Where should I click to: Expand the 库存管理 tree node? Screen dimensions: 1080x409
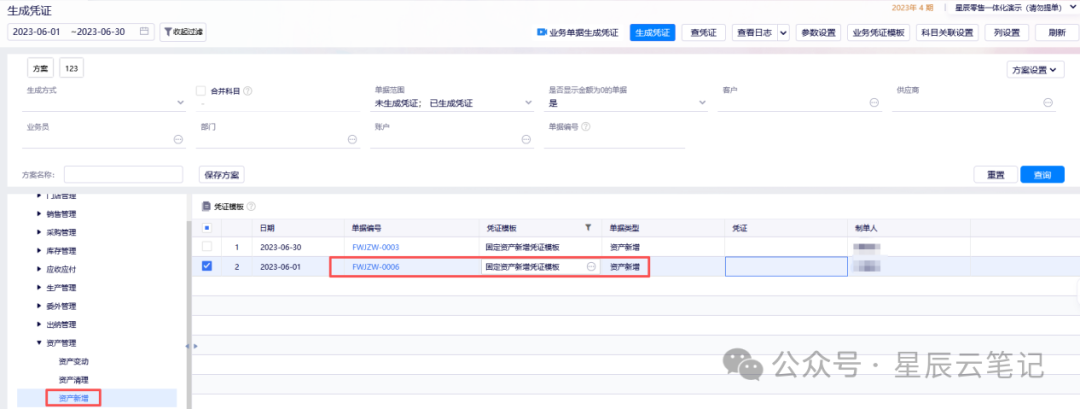[39, 251]
